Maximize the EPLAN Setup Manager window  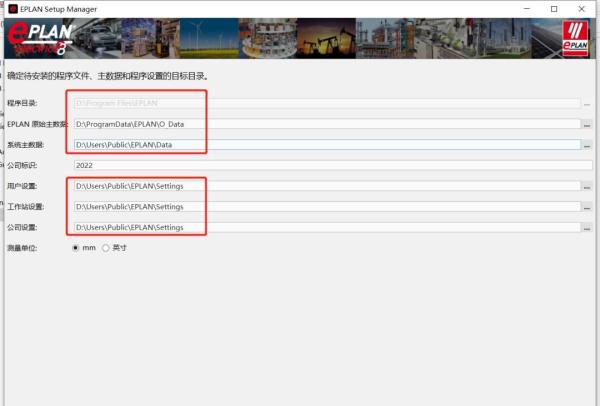point(554,9)
